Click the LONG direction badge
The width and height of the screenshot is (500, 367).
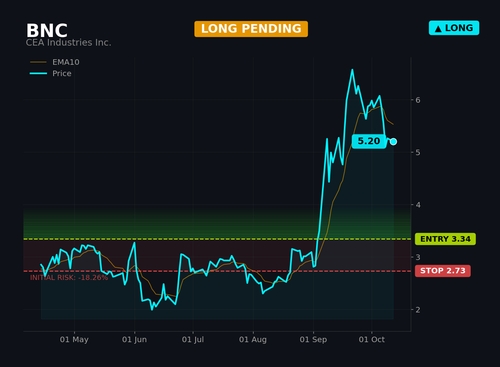coord(454,28)
